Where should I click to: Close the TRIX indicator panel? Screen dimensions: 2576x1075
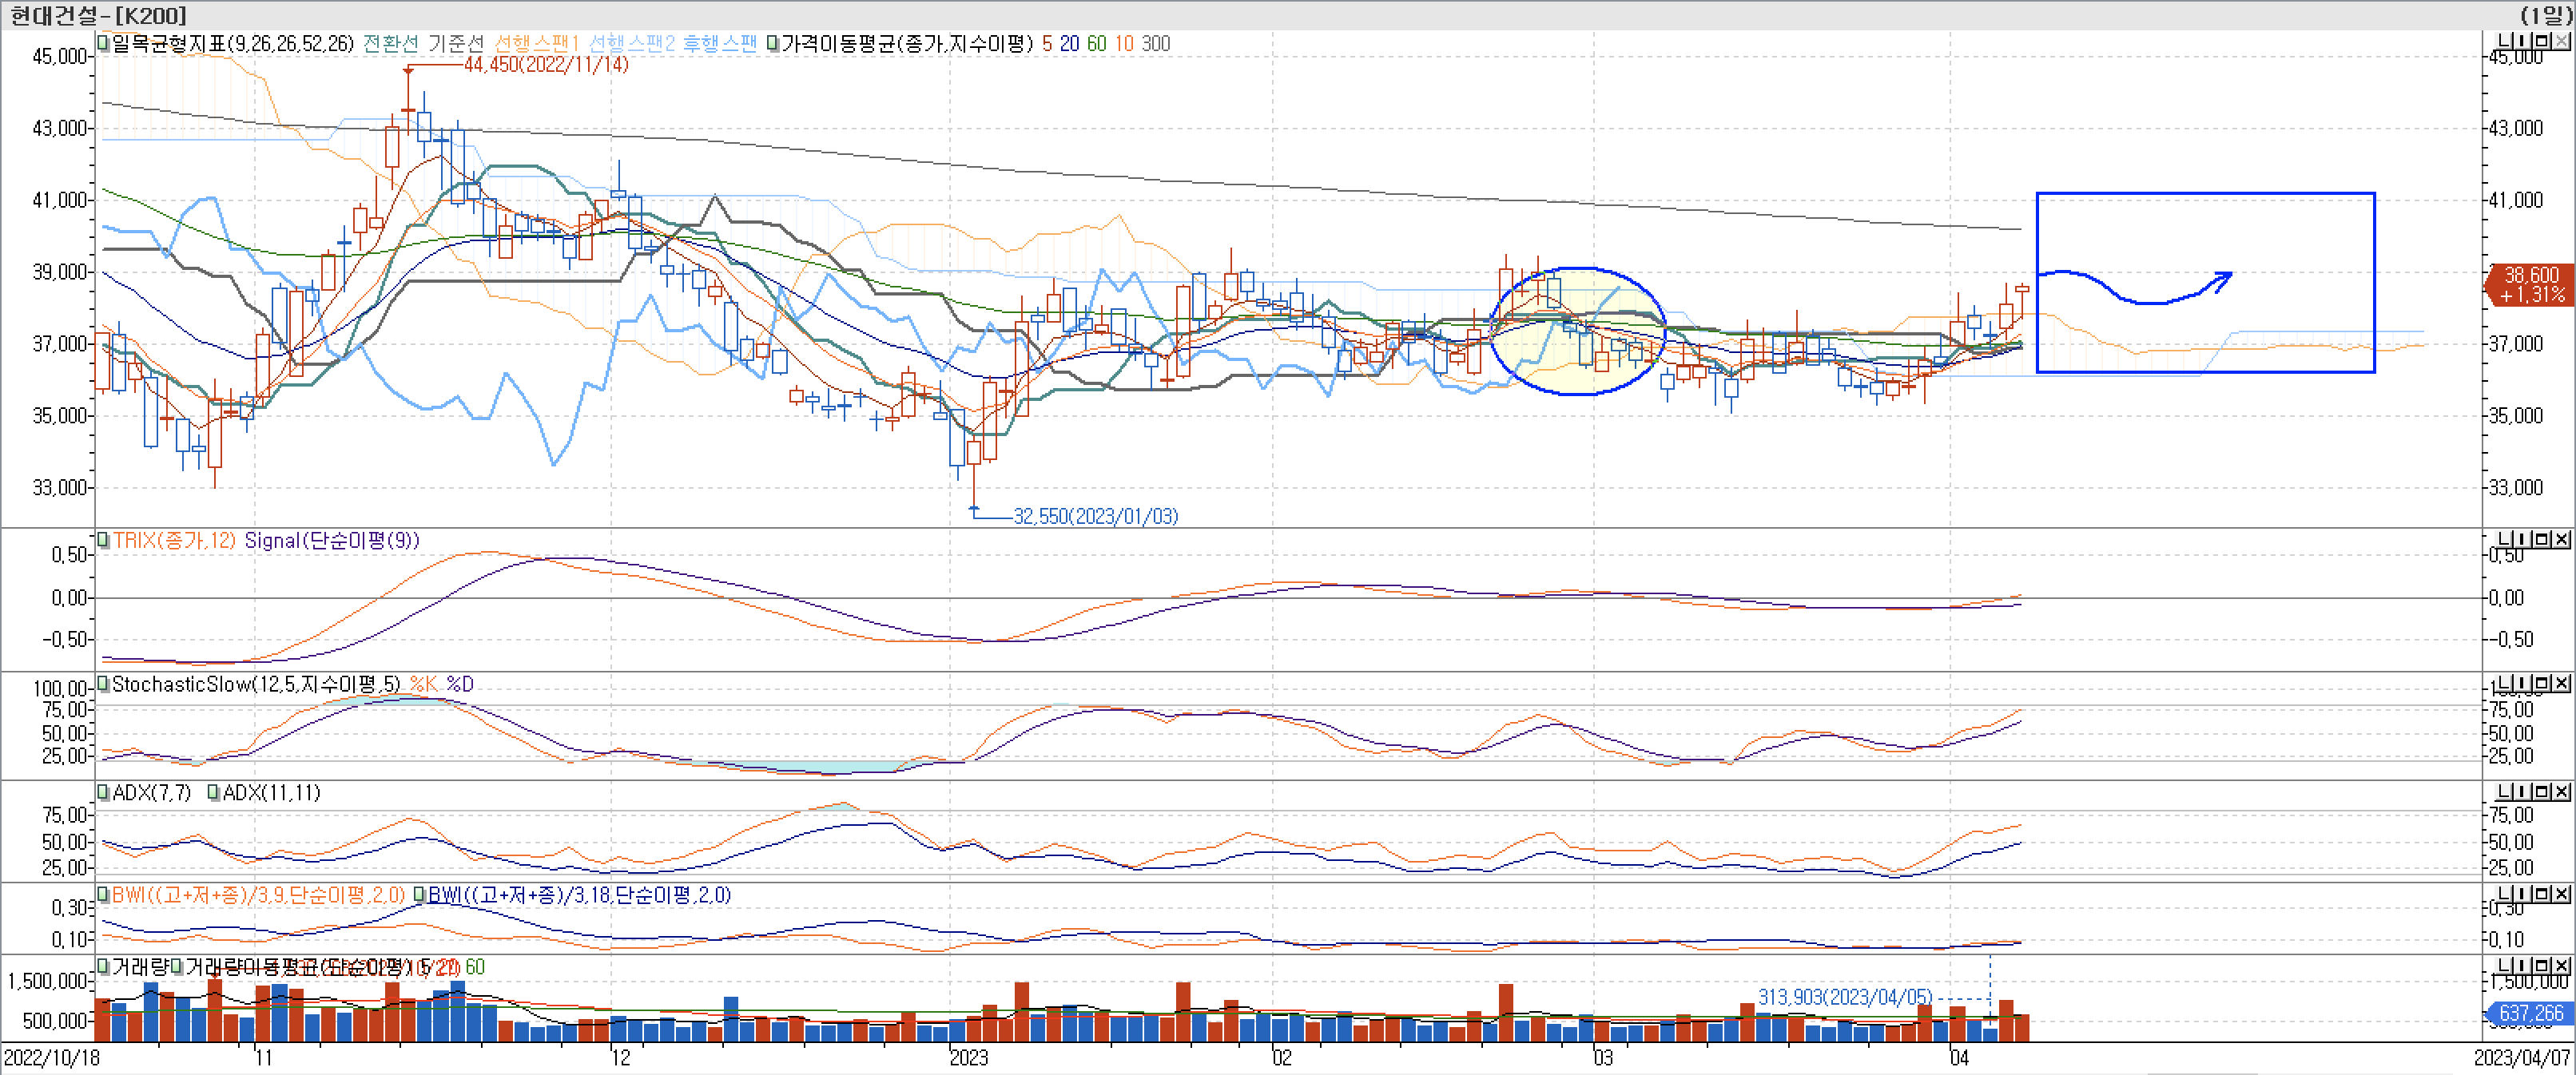pyautogui.click(x=2562, y=540)
